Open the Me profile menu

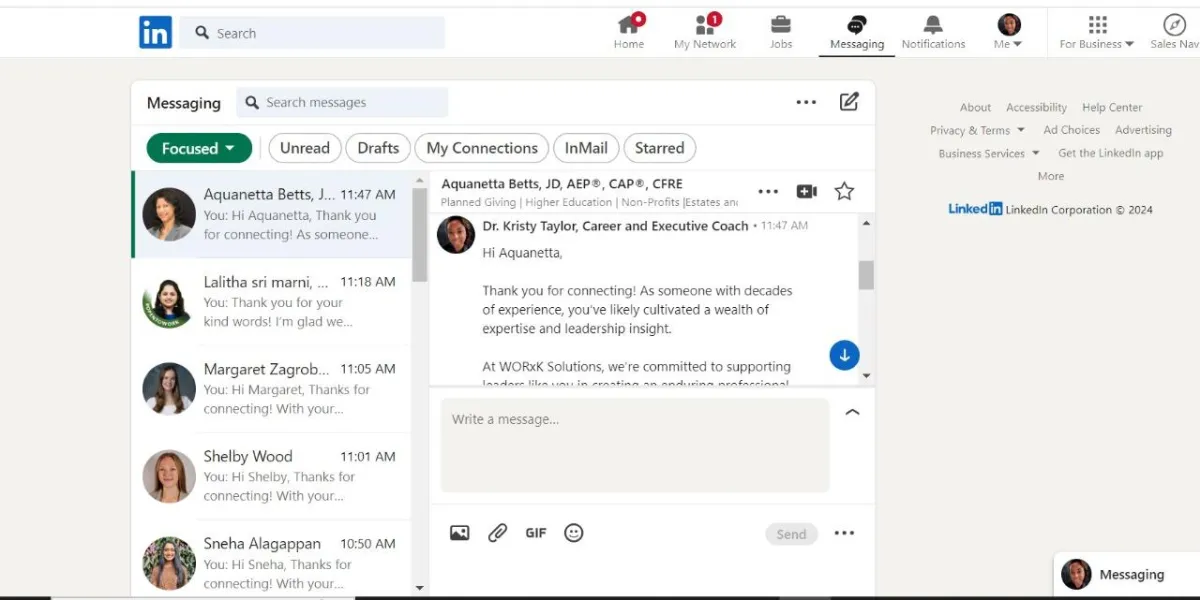1008,32
